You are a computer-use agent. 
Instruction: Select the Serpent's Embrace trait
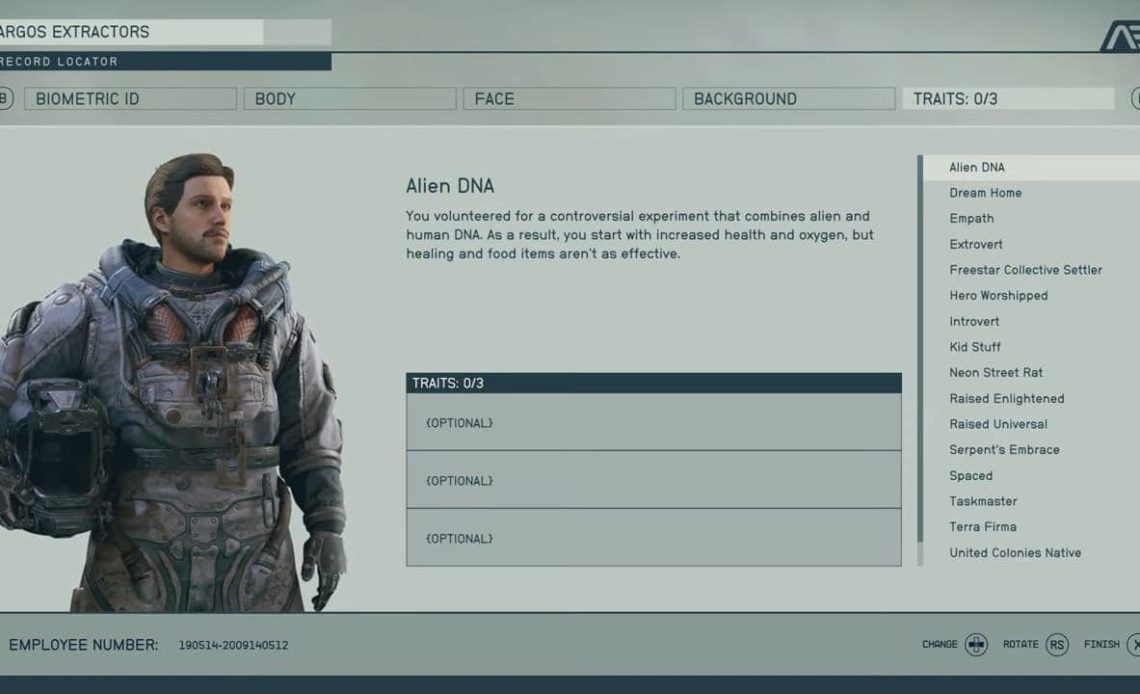[1004, 450]
